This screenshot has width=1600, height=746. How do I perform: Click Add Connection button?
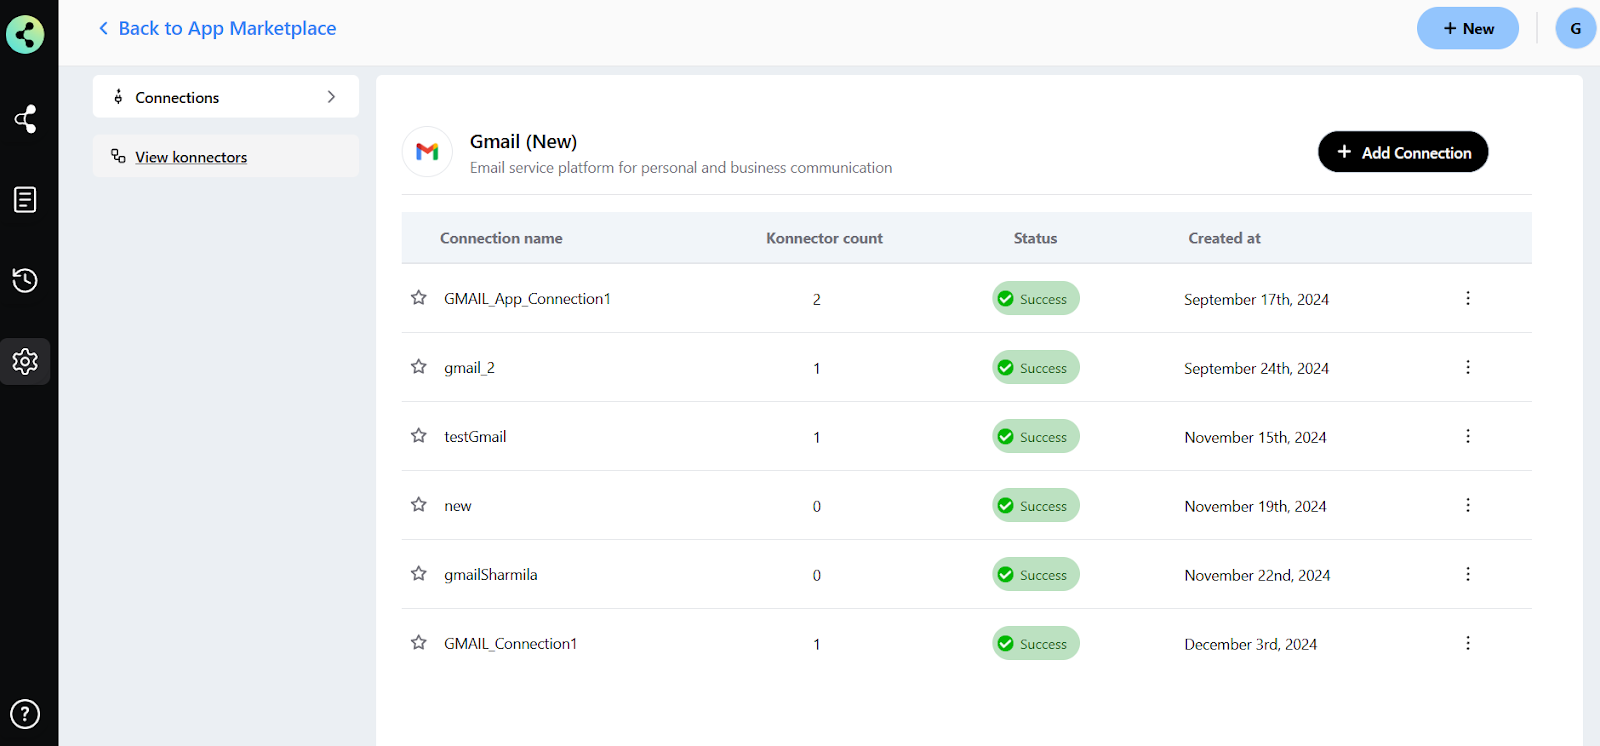click(1403, 152)
